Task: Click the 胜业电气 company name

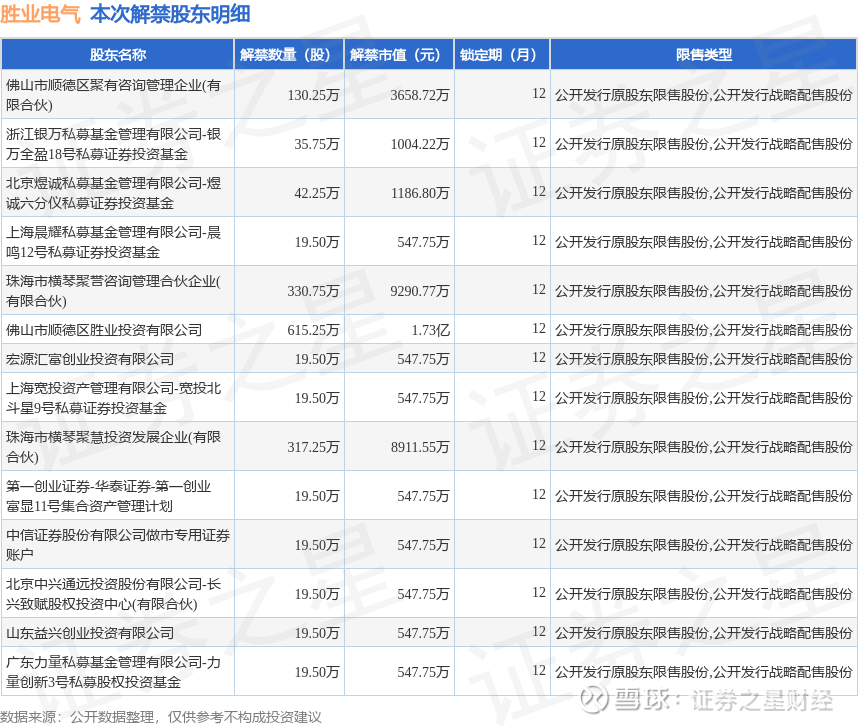Action: (40, 14)
